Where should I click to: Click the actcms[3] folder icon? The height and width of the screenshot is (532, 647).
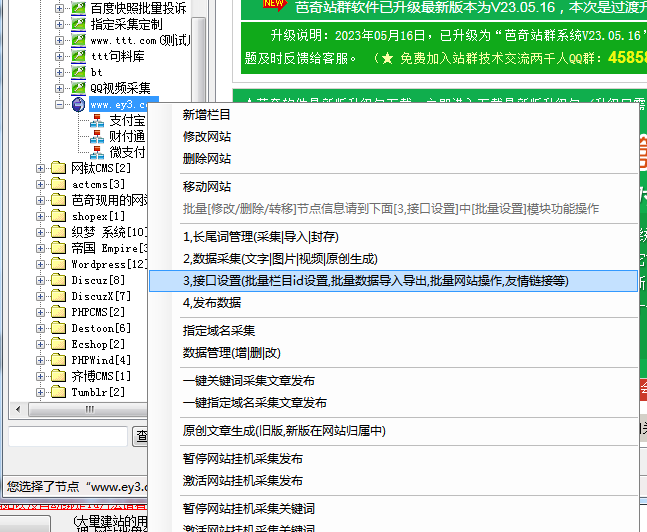point(59,184)
